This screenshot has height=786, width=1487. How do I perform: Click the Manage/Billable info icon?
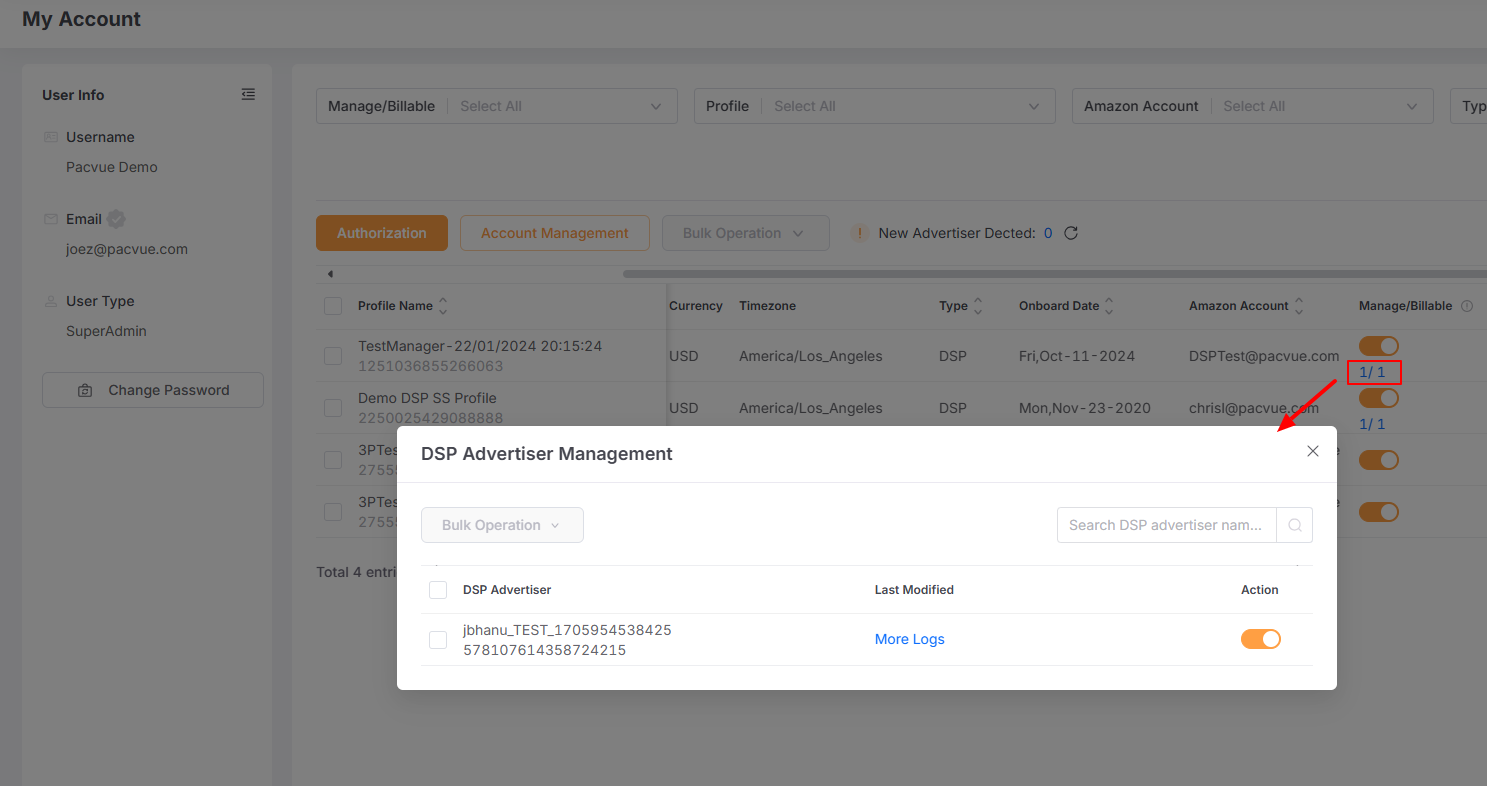pos(1467,306)
